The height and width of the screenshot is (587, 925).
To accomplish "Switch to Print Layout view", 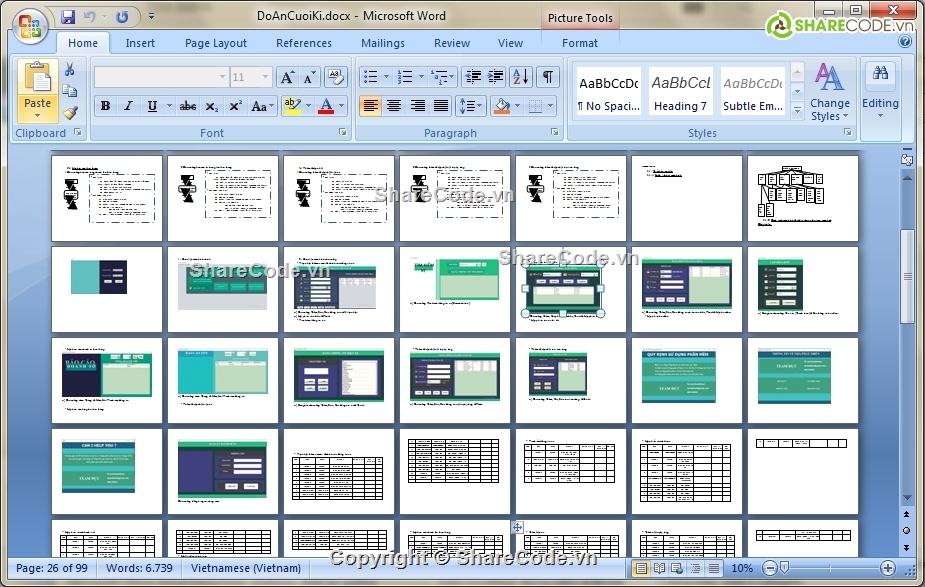I will [641, 568].
